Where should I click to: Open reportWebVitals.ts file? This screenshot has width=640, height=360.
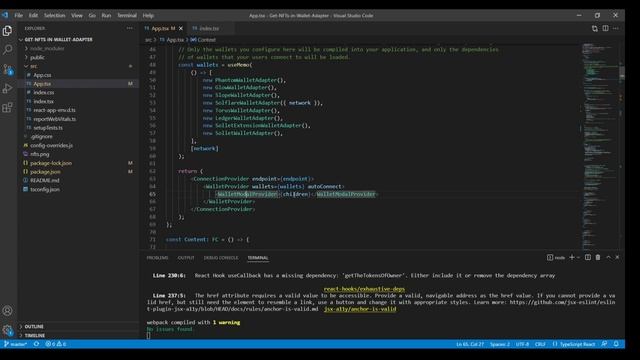(55, 119)
